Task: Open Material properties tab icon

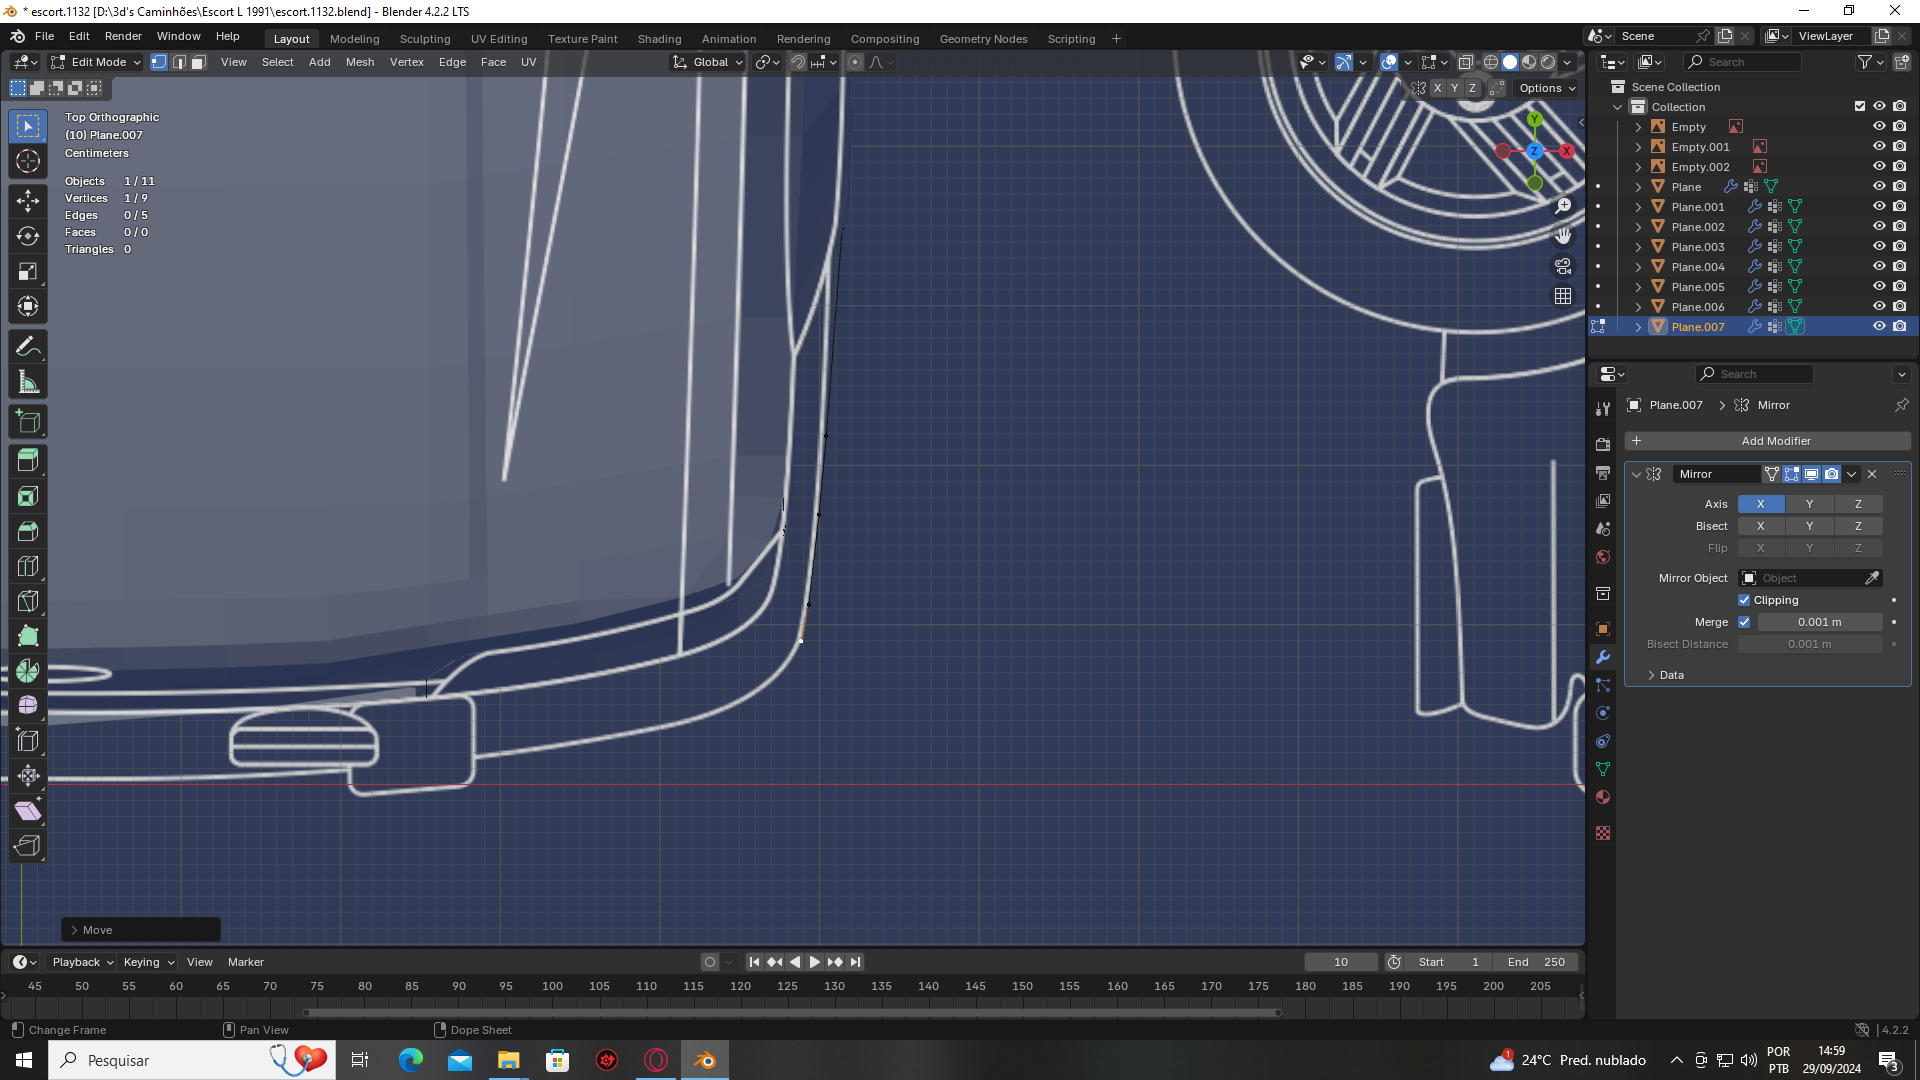Action: [1603, 797]
